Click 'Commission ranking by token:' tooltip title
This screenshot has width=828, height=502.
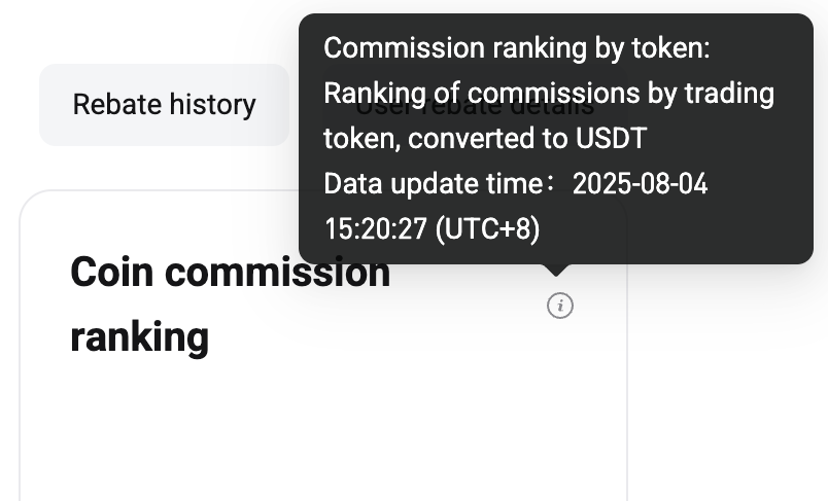tap(517, 48)
